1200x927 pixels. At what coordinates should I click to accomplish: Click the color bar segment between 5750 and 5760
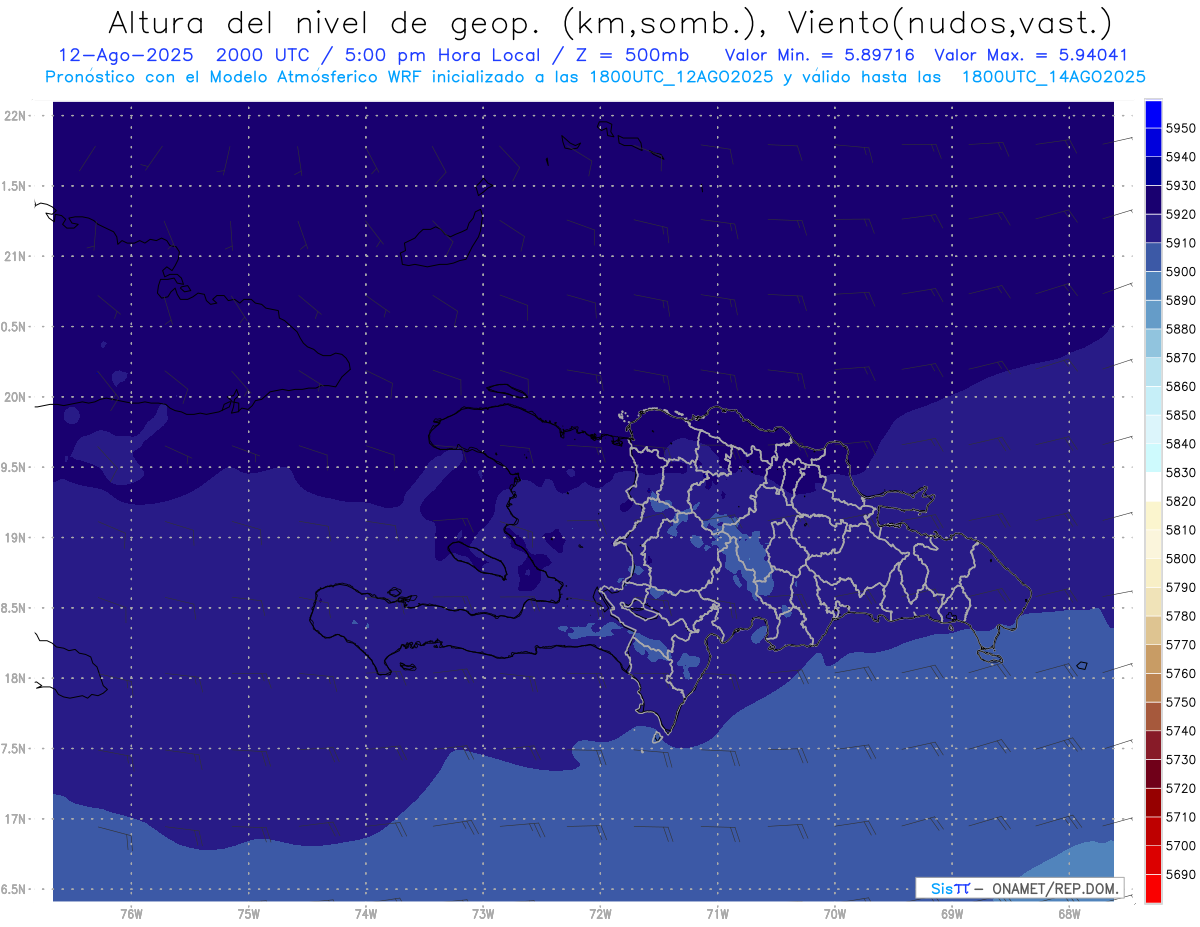tap(1152, 688)
